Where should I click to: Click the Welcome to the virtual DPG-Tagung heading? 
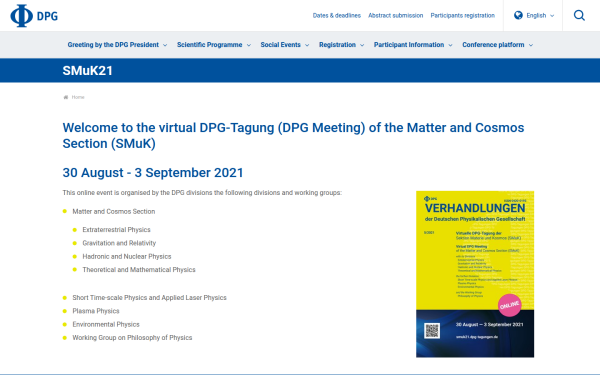(293, 135)
